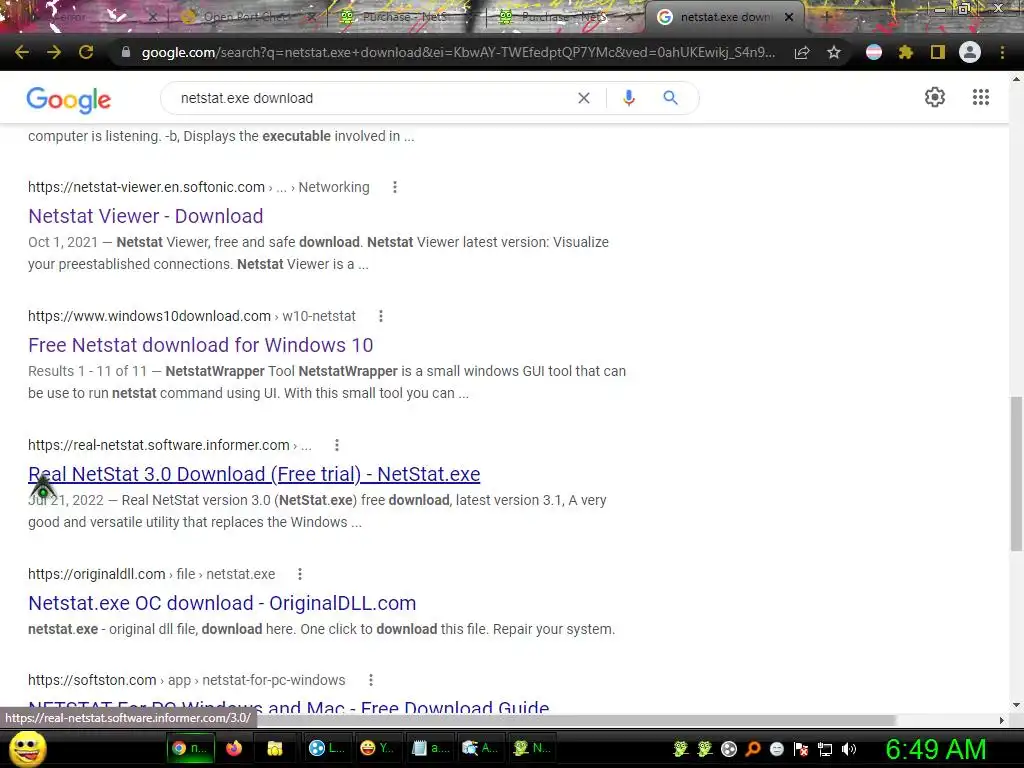Toggle the browser side panel

(937, 53)
